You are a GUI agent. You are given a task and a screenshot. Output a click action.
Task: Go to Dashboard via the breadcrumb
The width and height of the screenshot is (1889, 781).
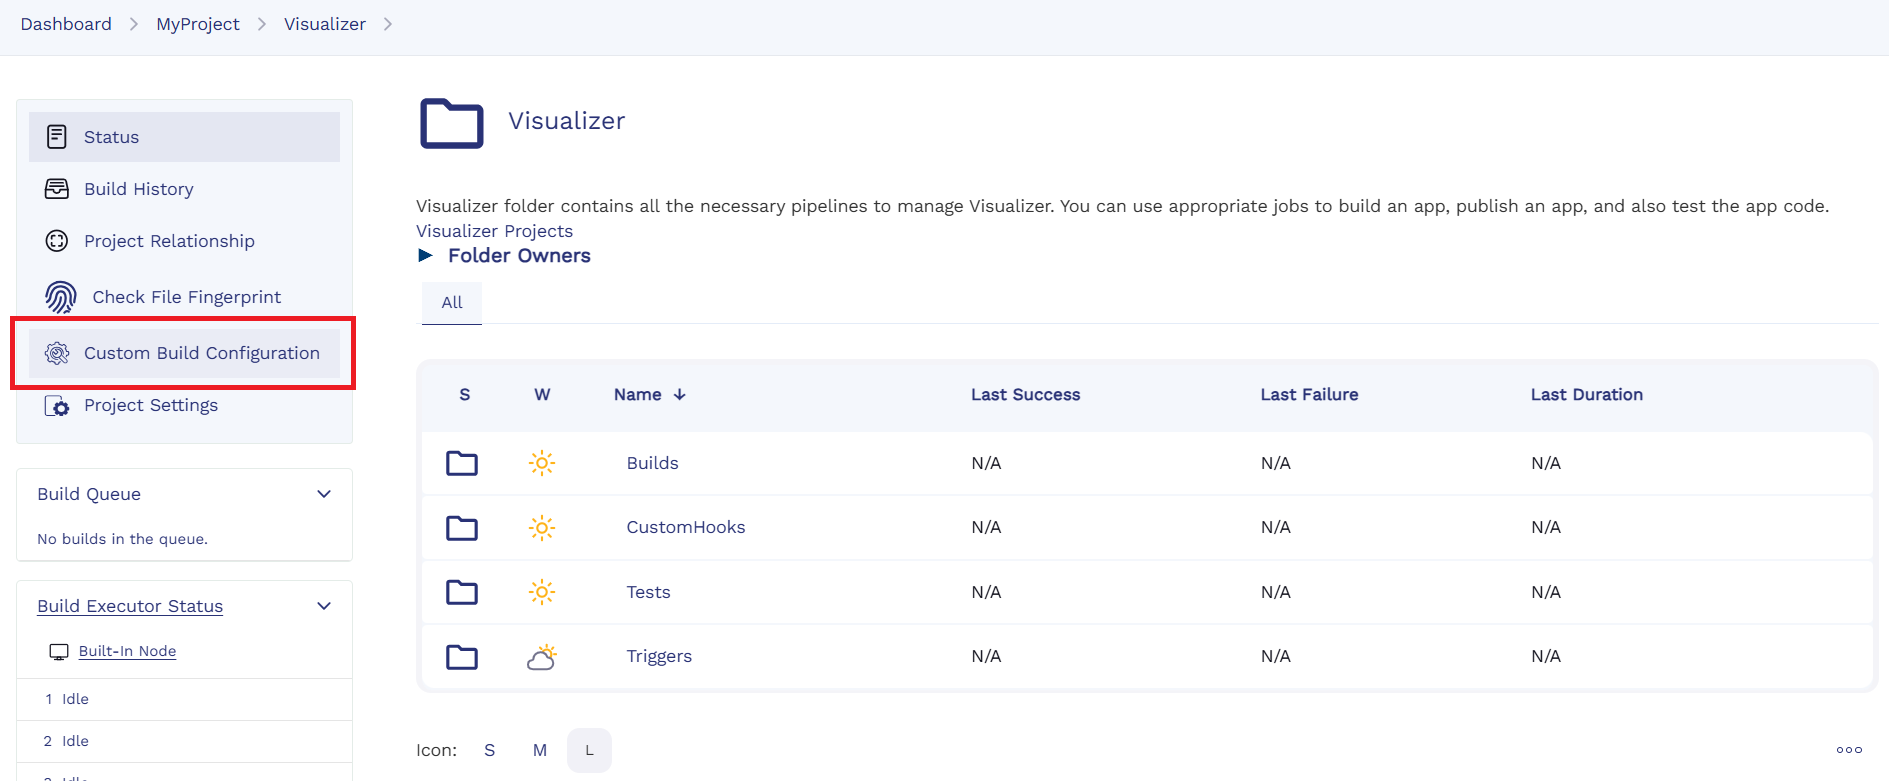[x=66, y=24]
